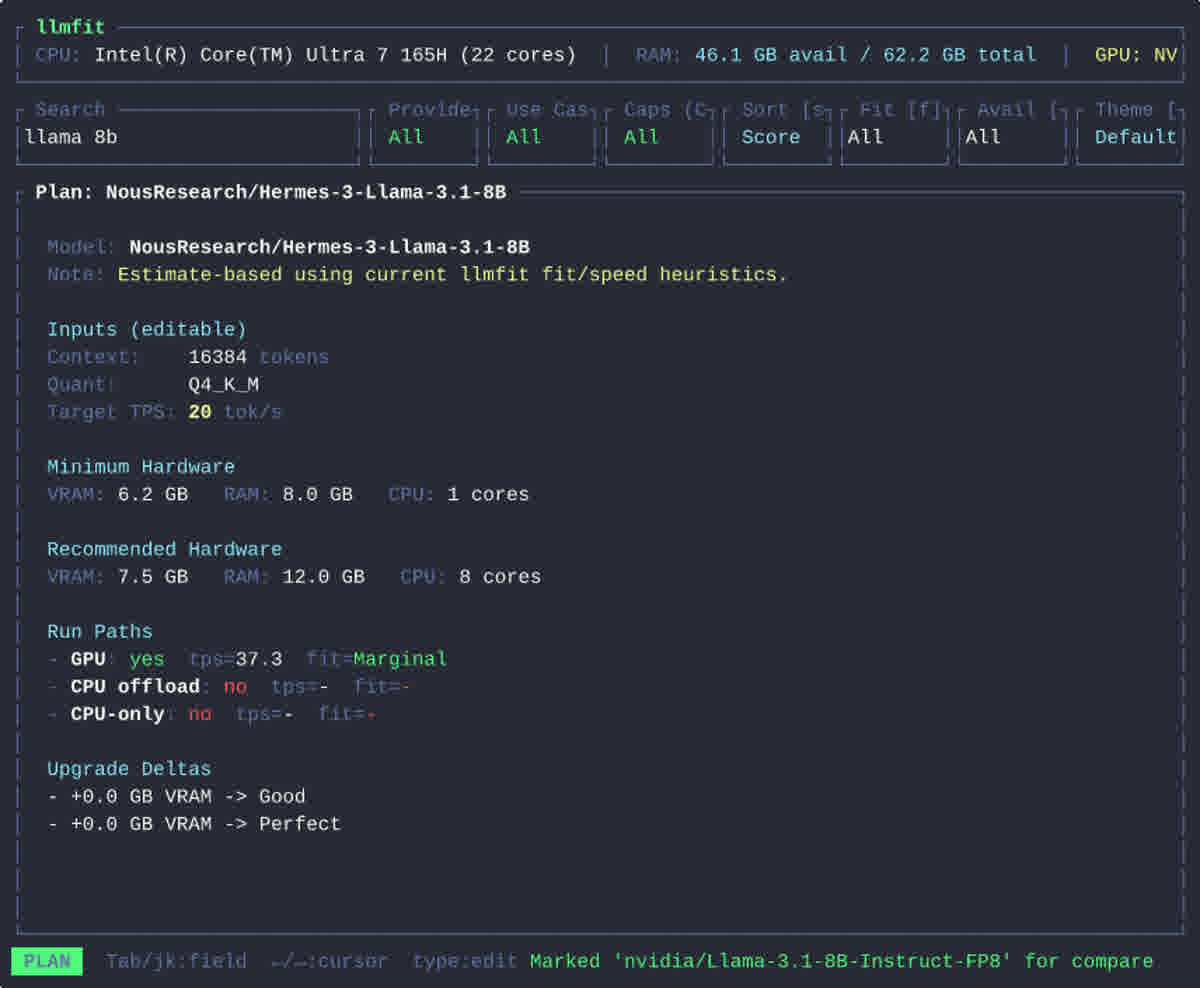Click the '+0.0 GB VRAM -> Perfect' line

(x=194, y=824)
